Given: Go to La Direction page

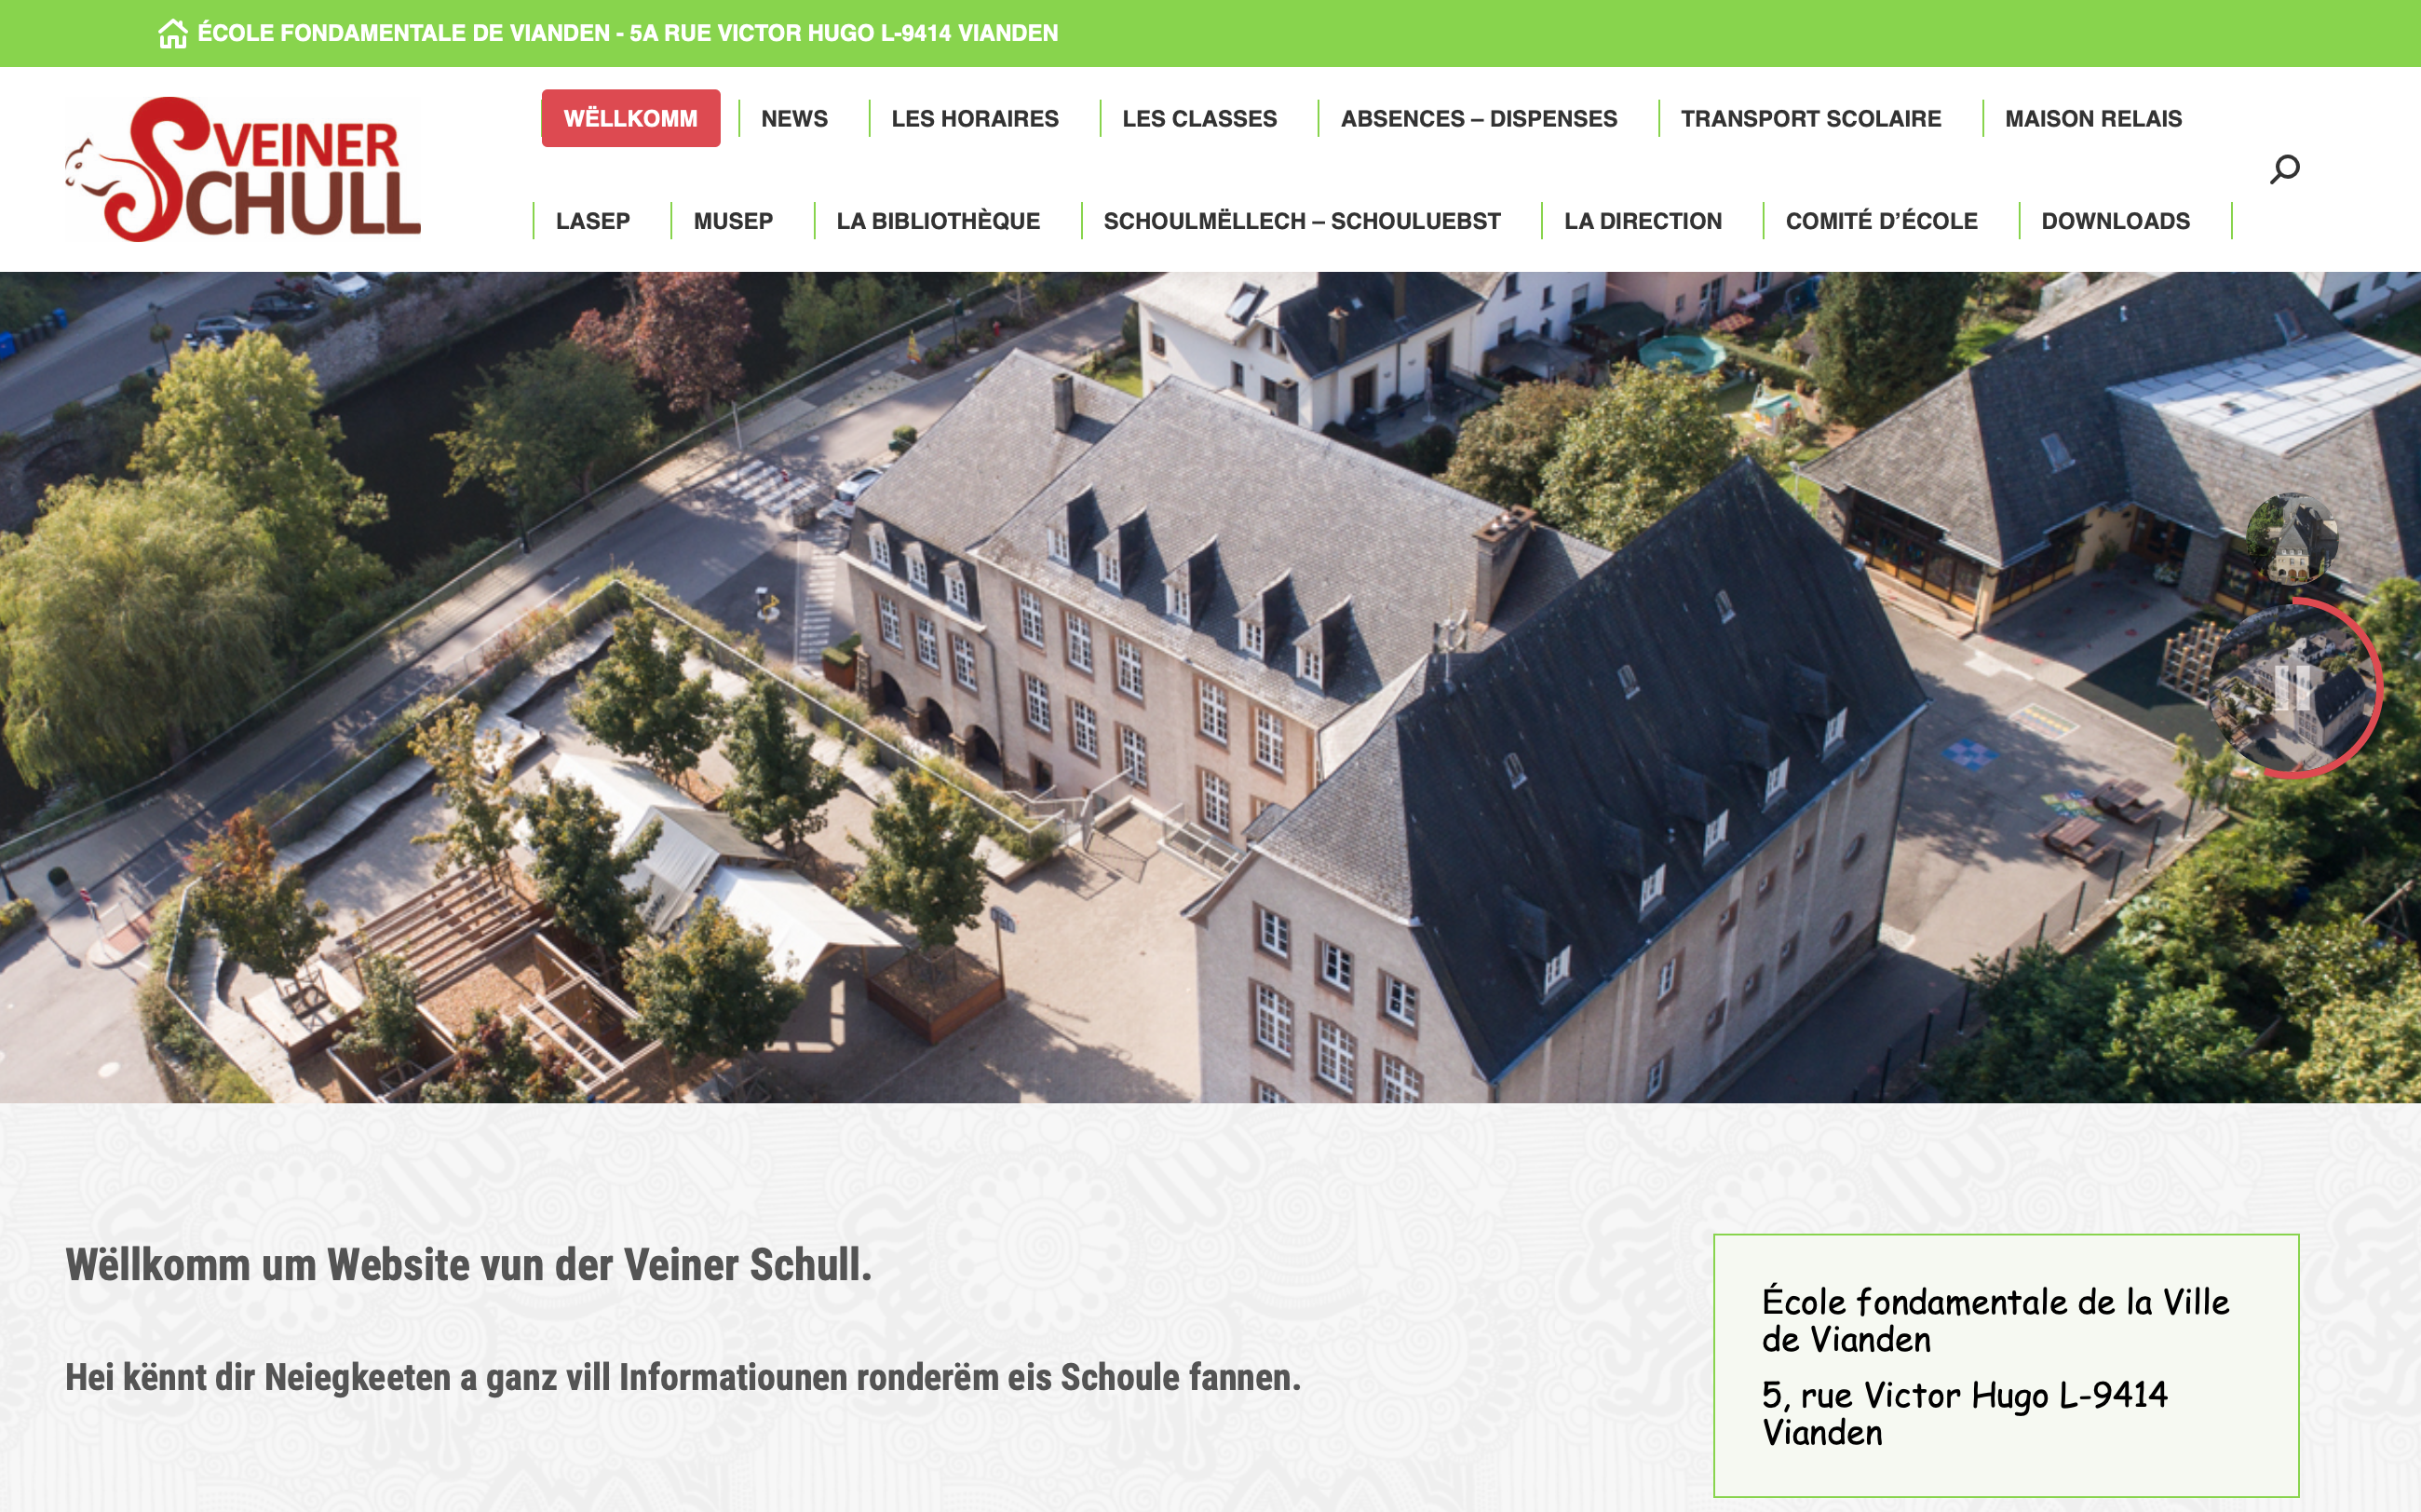Looking at the screenshot, I should click(x=1643, y=221).
